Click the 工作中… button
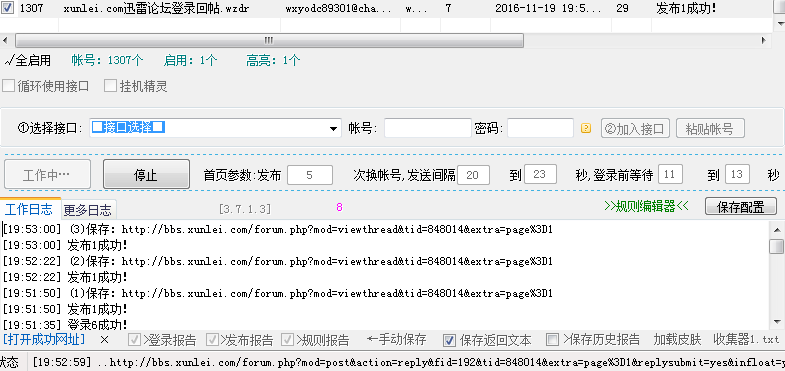The image size is (785, 371). (x=47, y=174)
